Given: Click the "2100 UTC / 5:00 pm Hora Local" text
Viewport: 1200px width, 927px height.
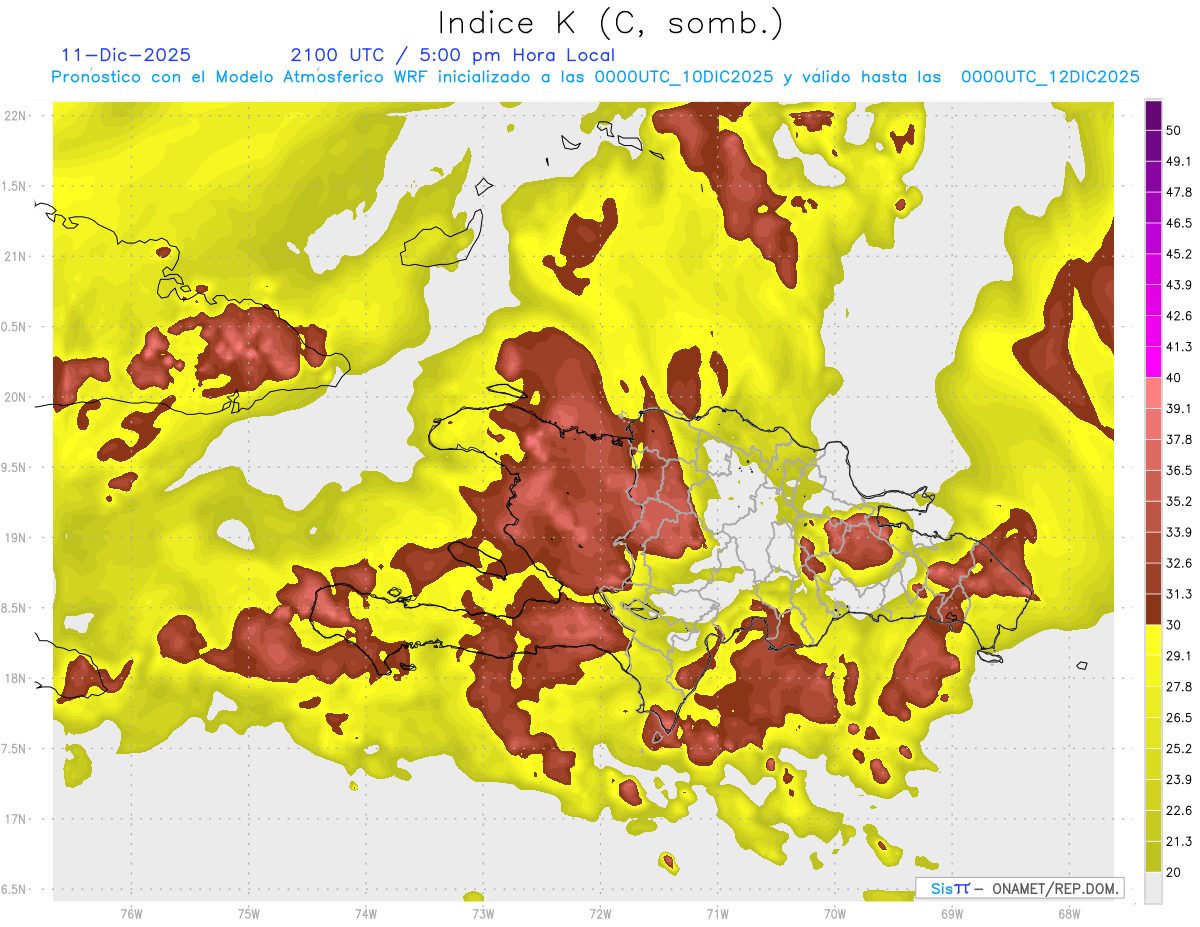Looking at the screenshot, I should pyautogui.click(x=453, y=56).
